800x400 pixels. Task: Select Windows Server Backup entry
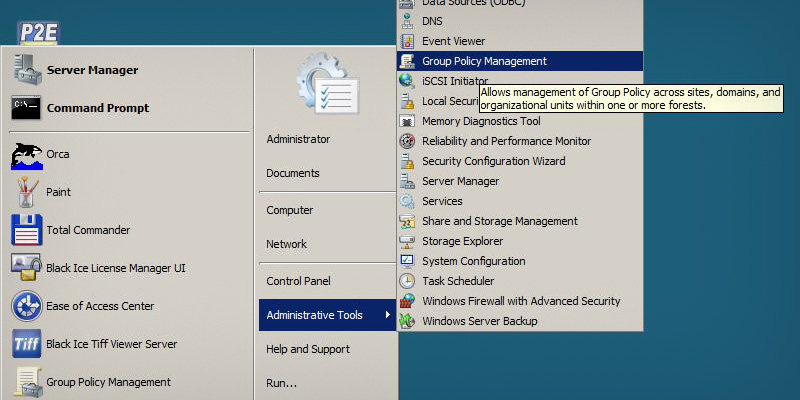coord(479,321)
